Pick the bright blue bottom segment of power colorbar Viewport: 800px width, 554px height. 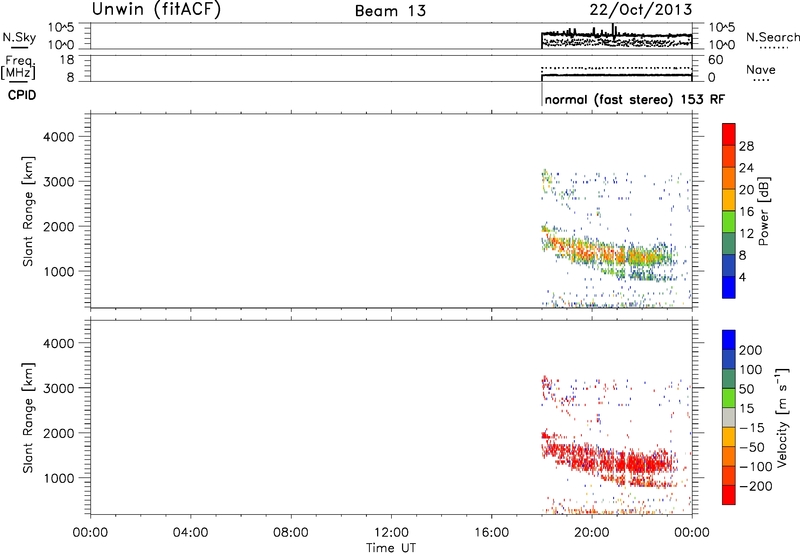point(729,288)
